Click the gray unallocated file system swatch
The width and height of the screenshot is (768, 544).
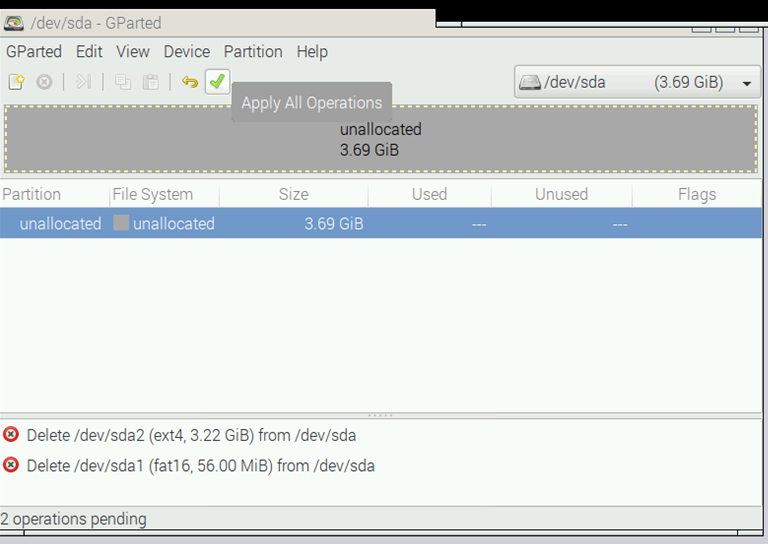click(121, 223)
